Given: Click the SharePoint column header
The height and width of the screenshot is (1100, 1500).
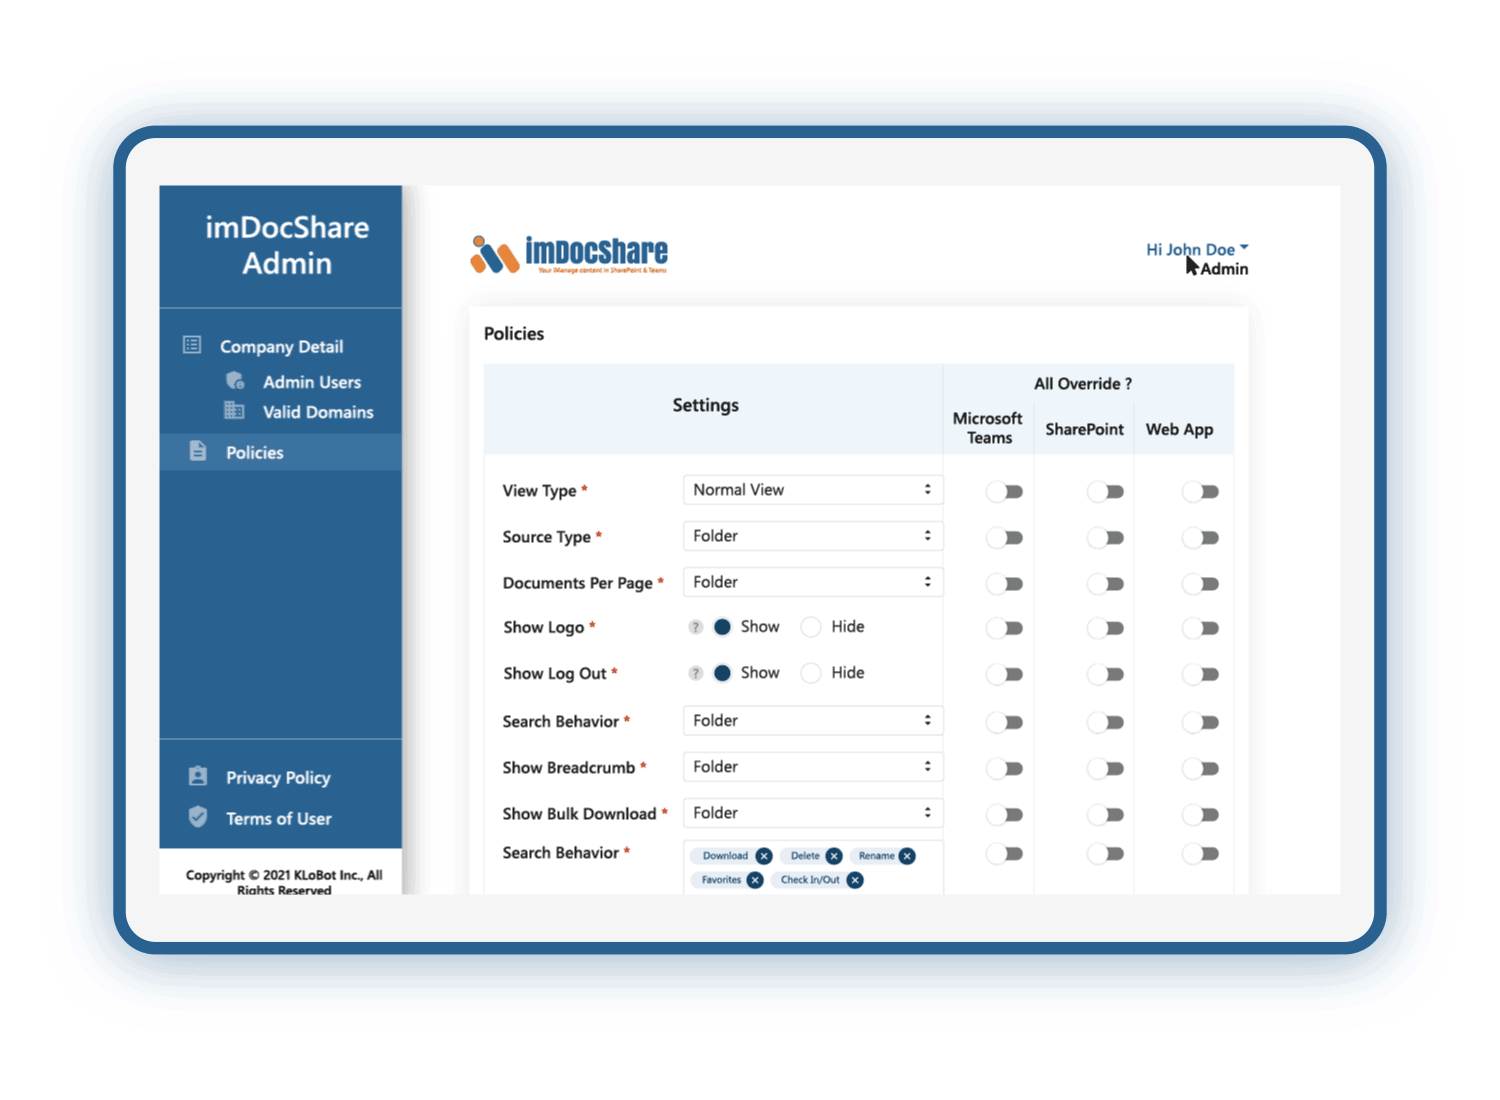Looking at the screenshot, I should pyautogui.click(x=1084, y=429).
